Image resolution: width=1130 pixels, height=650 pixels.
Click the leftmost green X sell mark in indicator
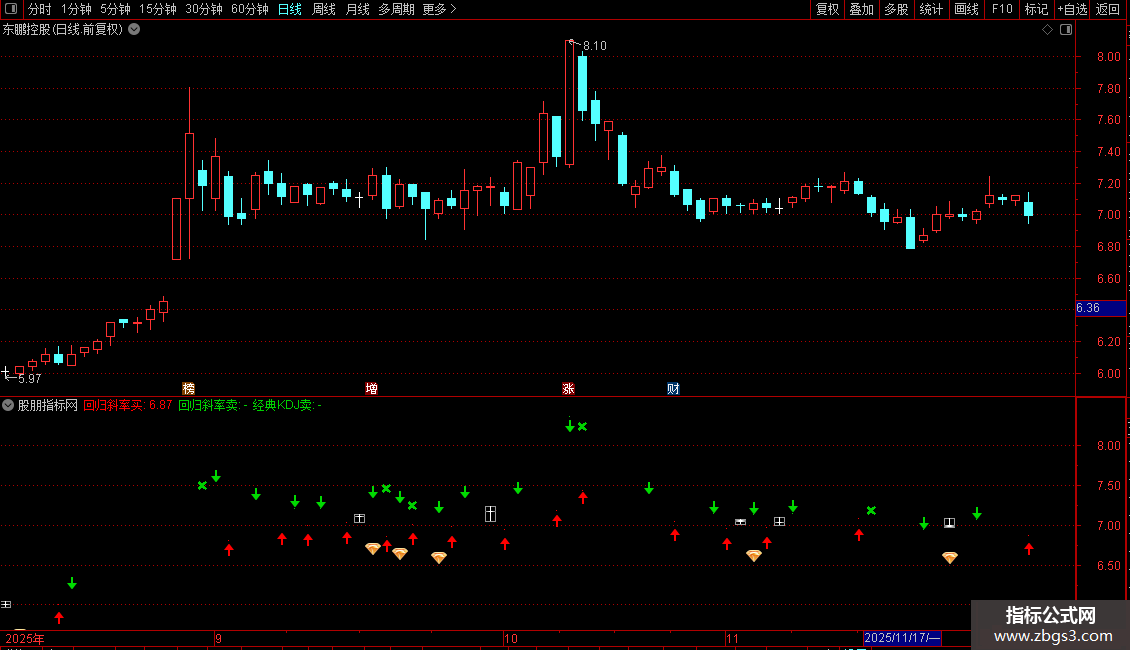[x=203, y=485]
